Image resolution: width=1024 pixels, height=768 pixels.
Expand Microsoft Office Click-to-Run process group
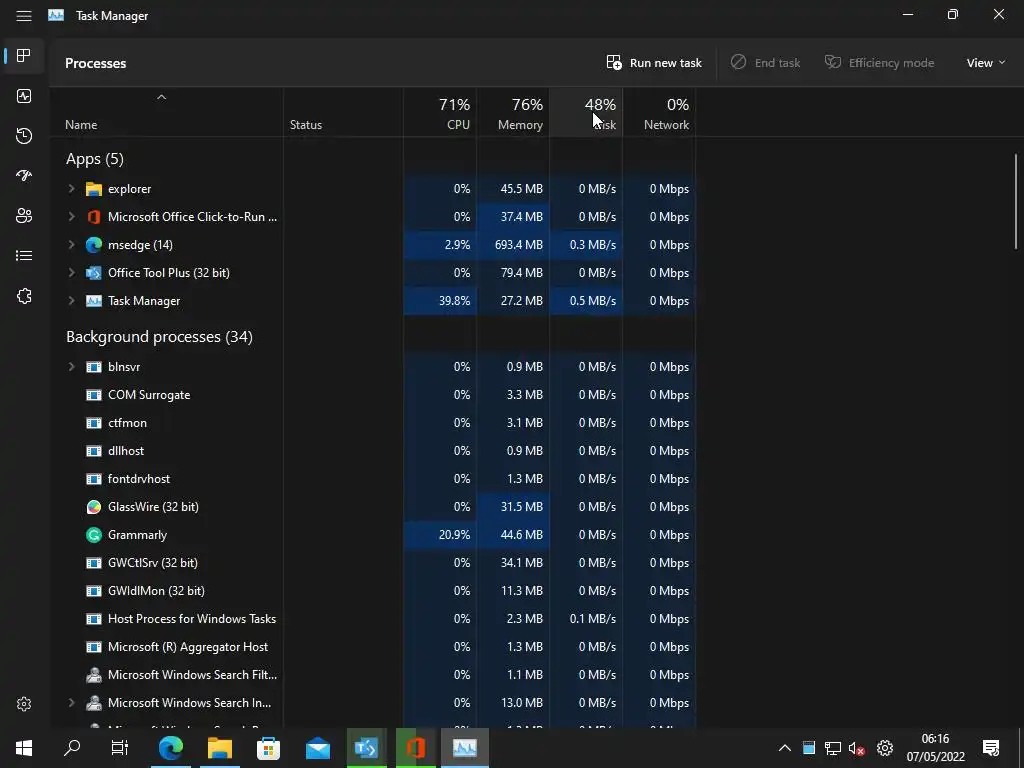[71, 217]
